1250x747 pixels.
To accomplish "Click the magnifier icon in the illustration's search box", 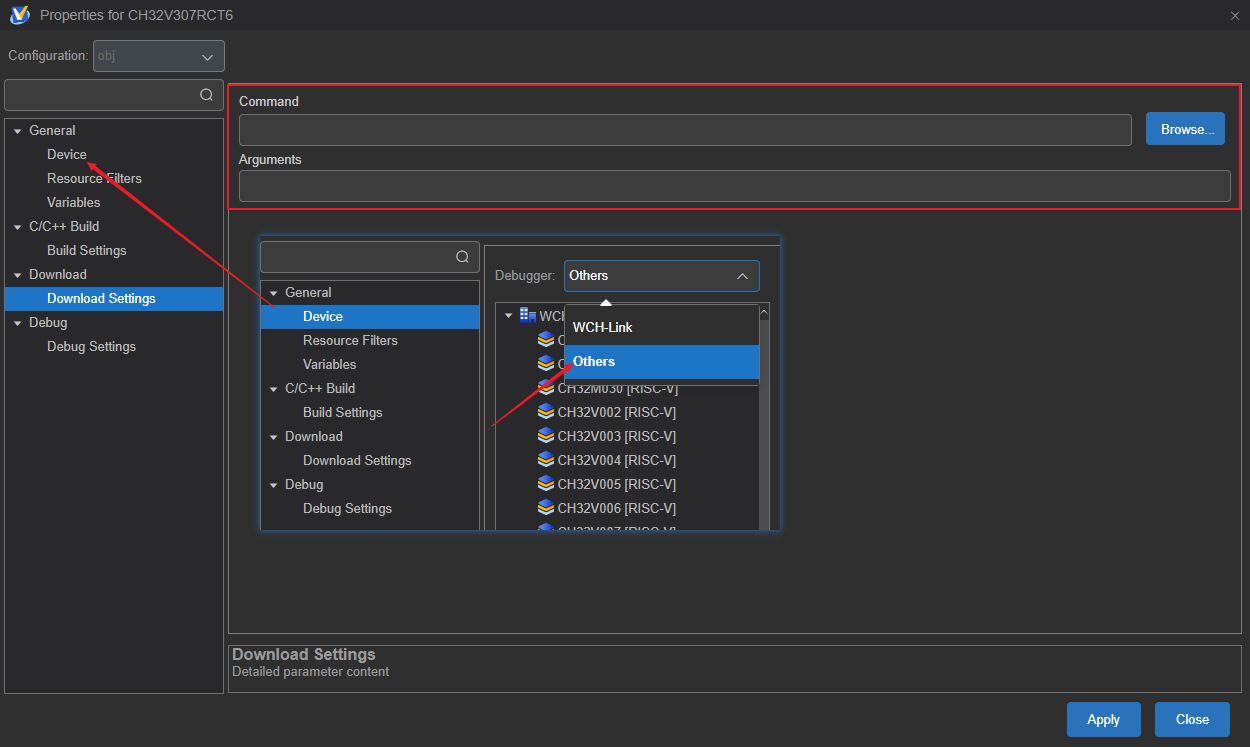I will pos(462,257).
